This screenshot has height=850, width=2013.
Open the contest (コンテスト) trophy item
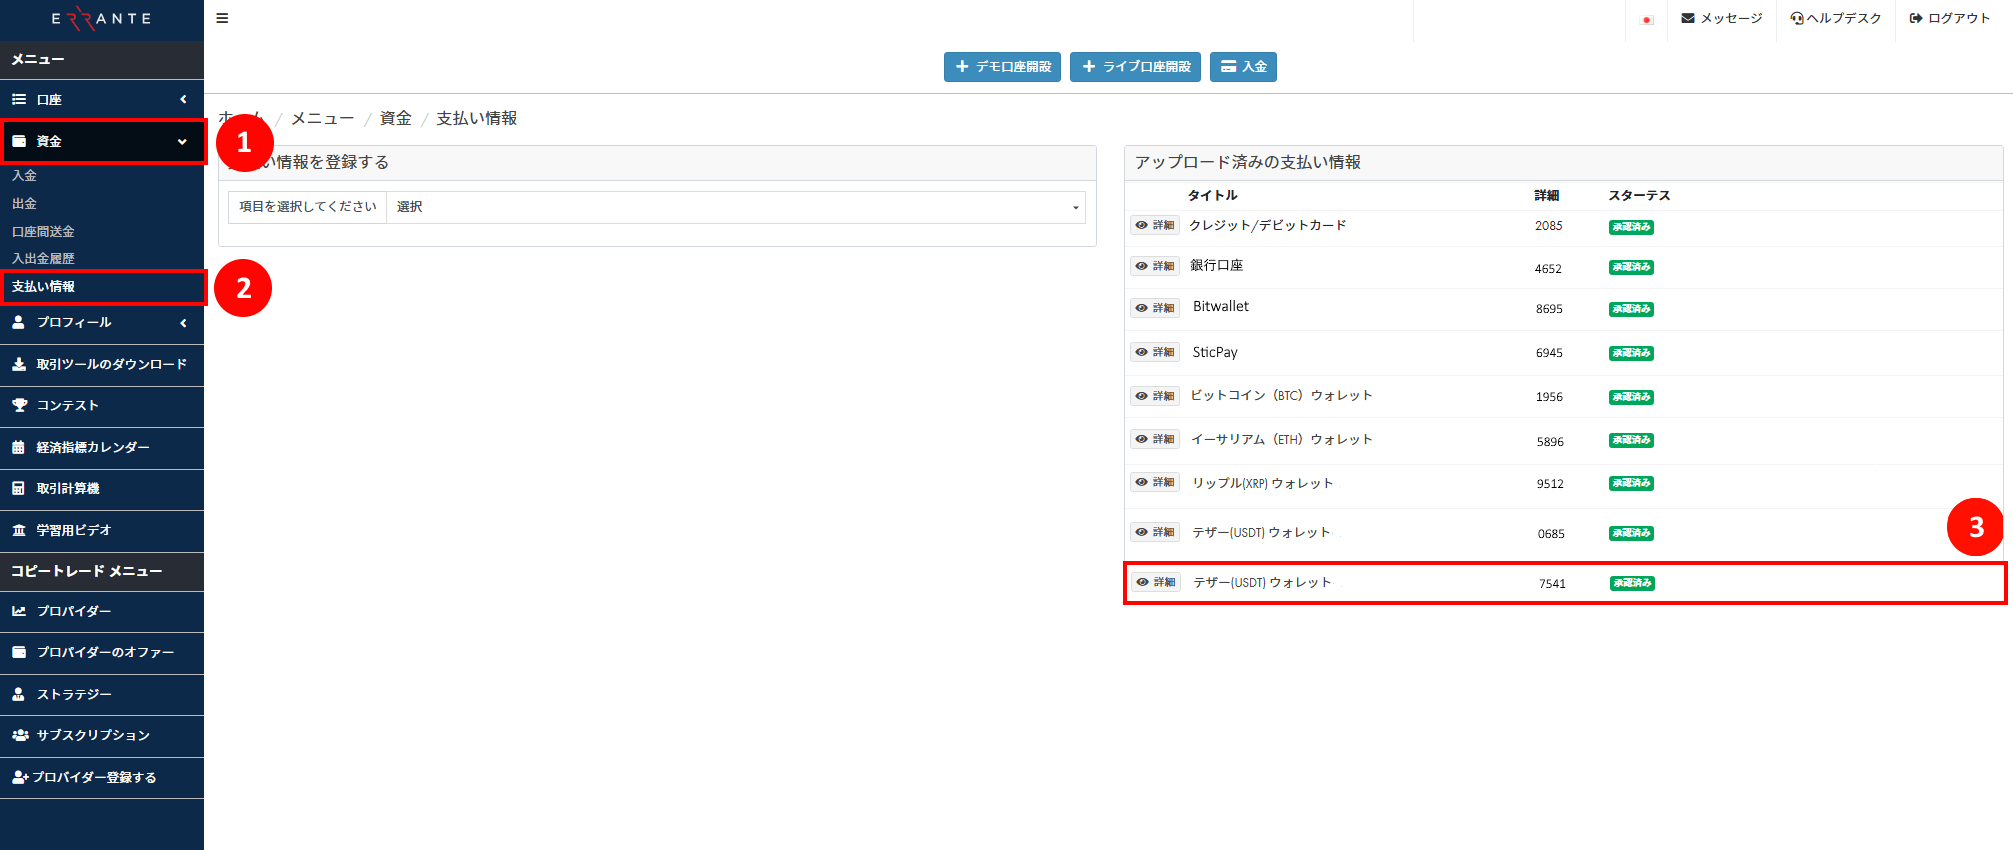(x=67, y=405)
